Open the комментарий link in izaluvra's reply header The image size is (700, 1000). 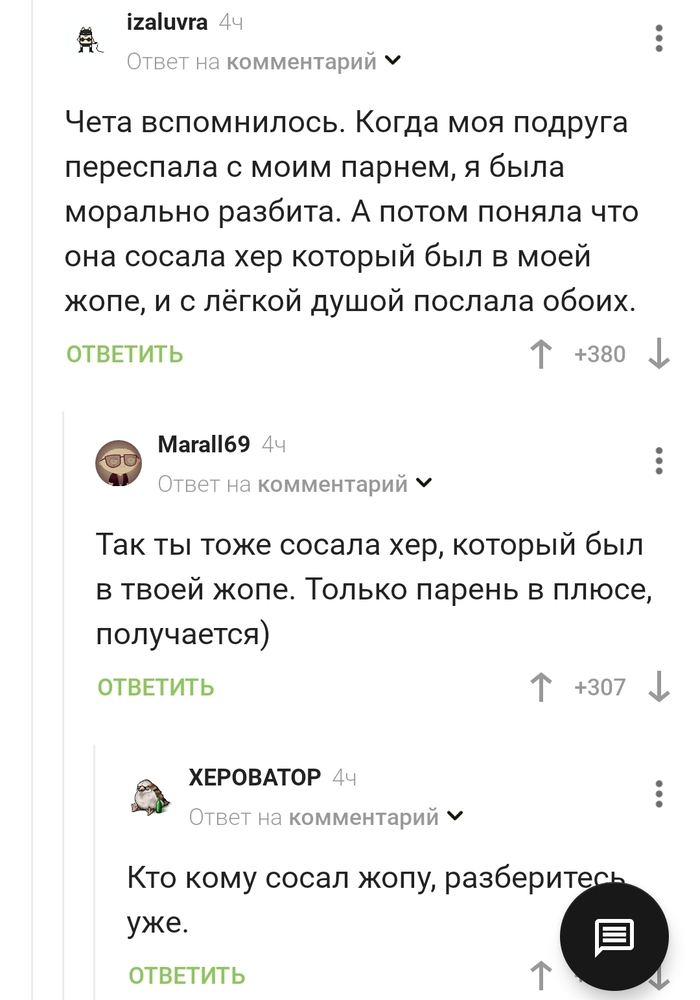point(301,60)
